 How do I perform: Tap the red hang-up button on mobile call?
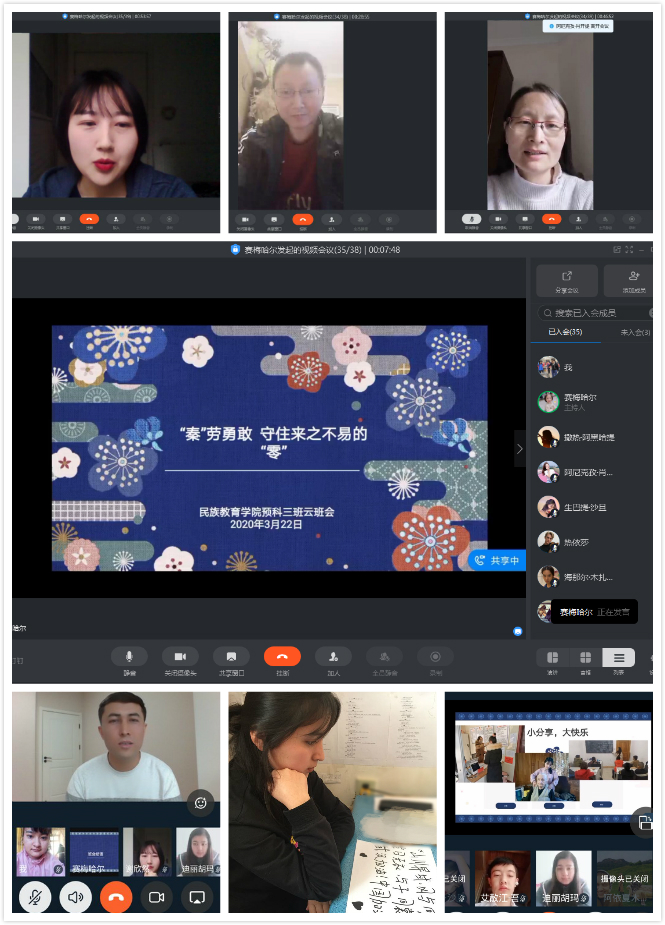click(116, 897)
